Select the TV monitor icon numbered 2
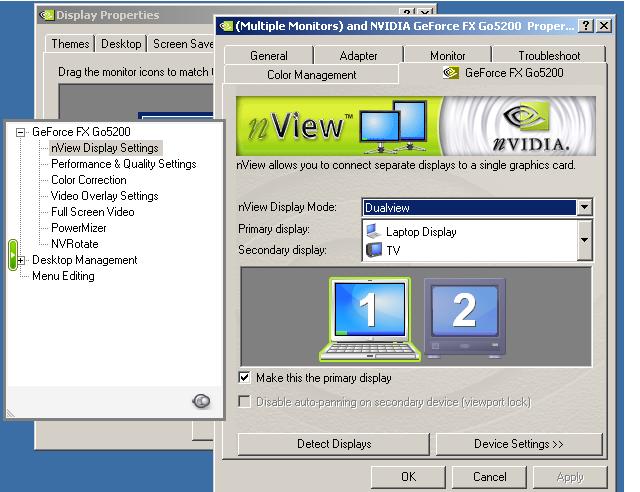The height and width of the screenshot is (492, 640). point(464,318)
